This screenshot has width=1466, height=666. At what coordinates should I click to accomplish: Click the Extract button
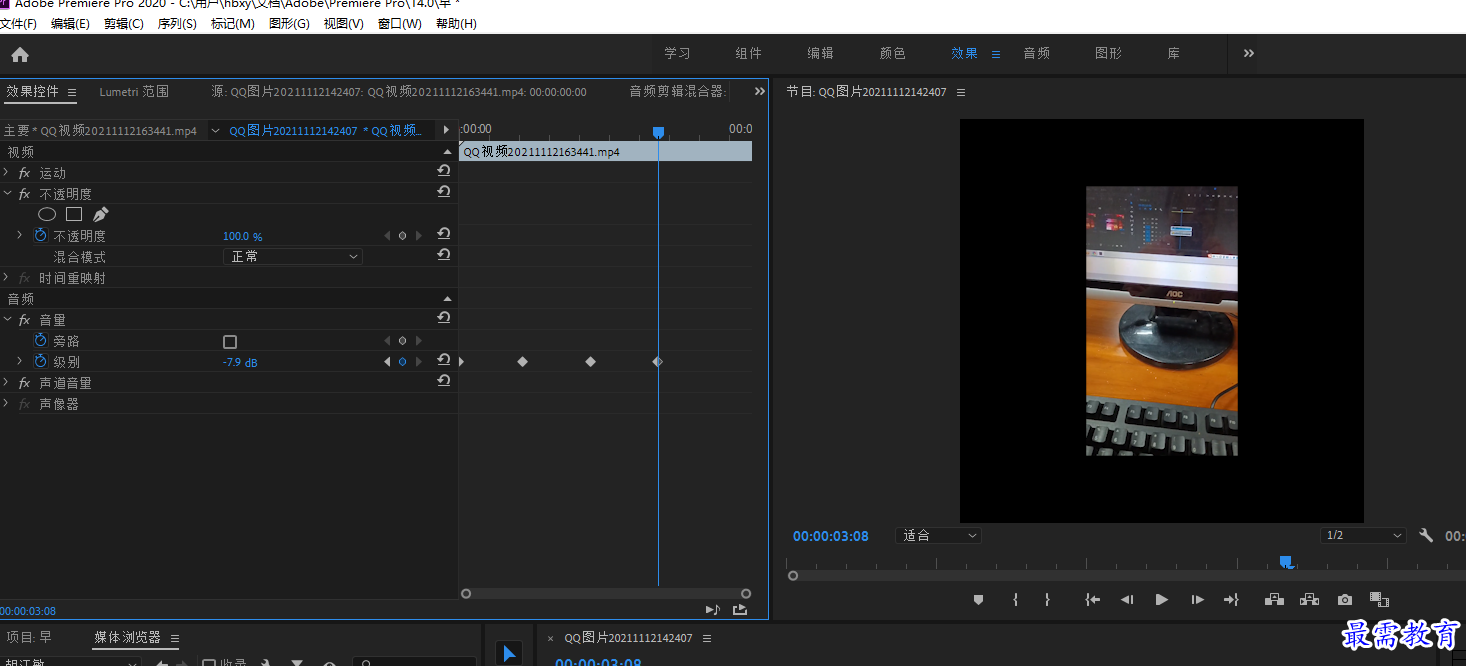point(1309,600)
